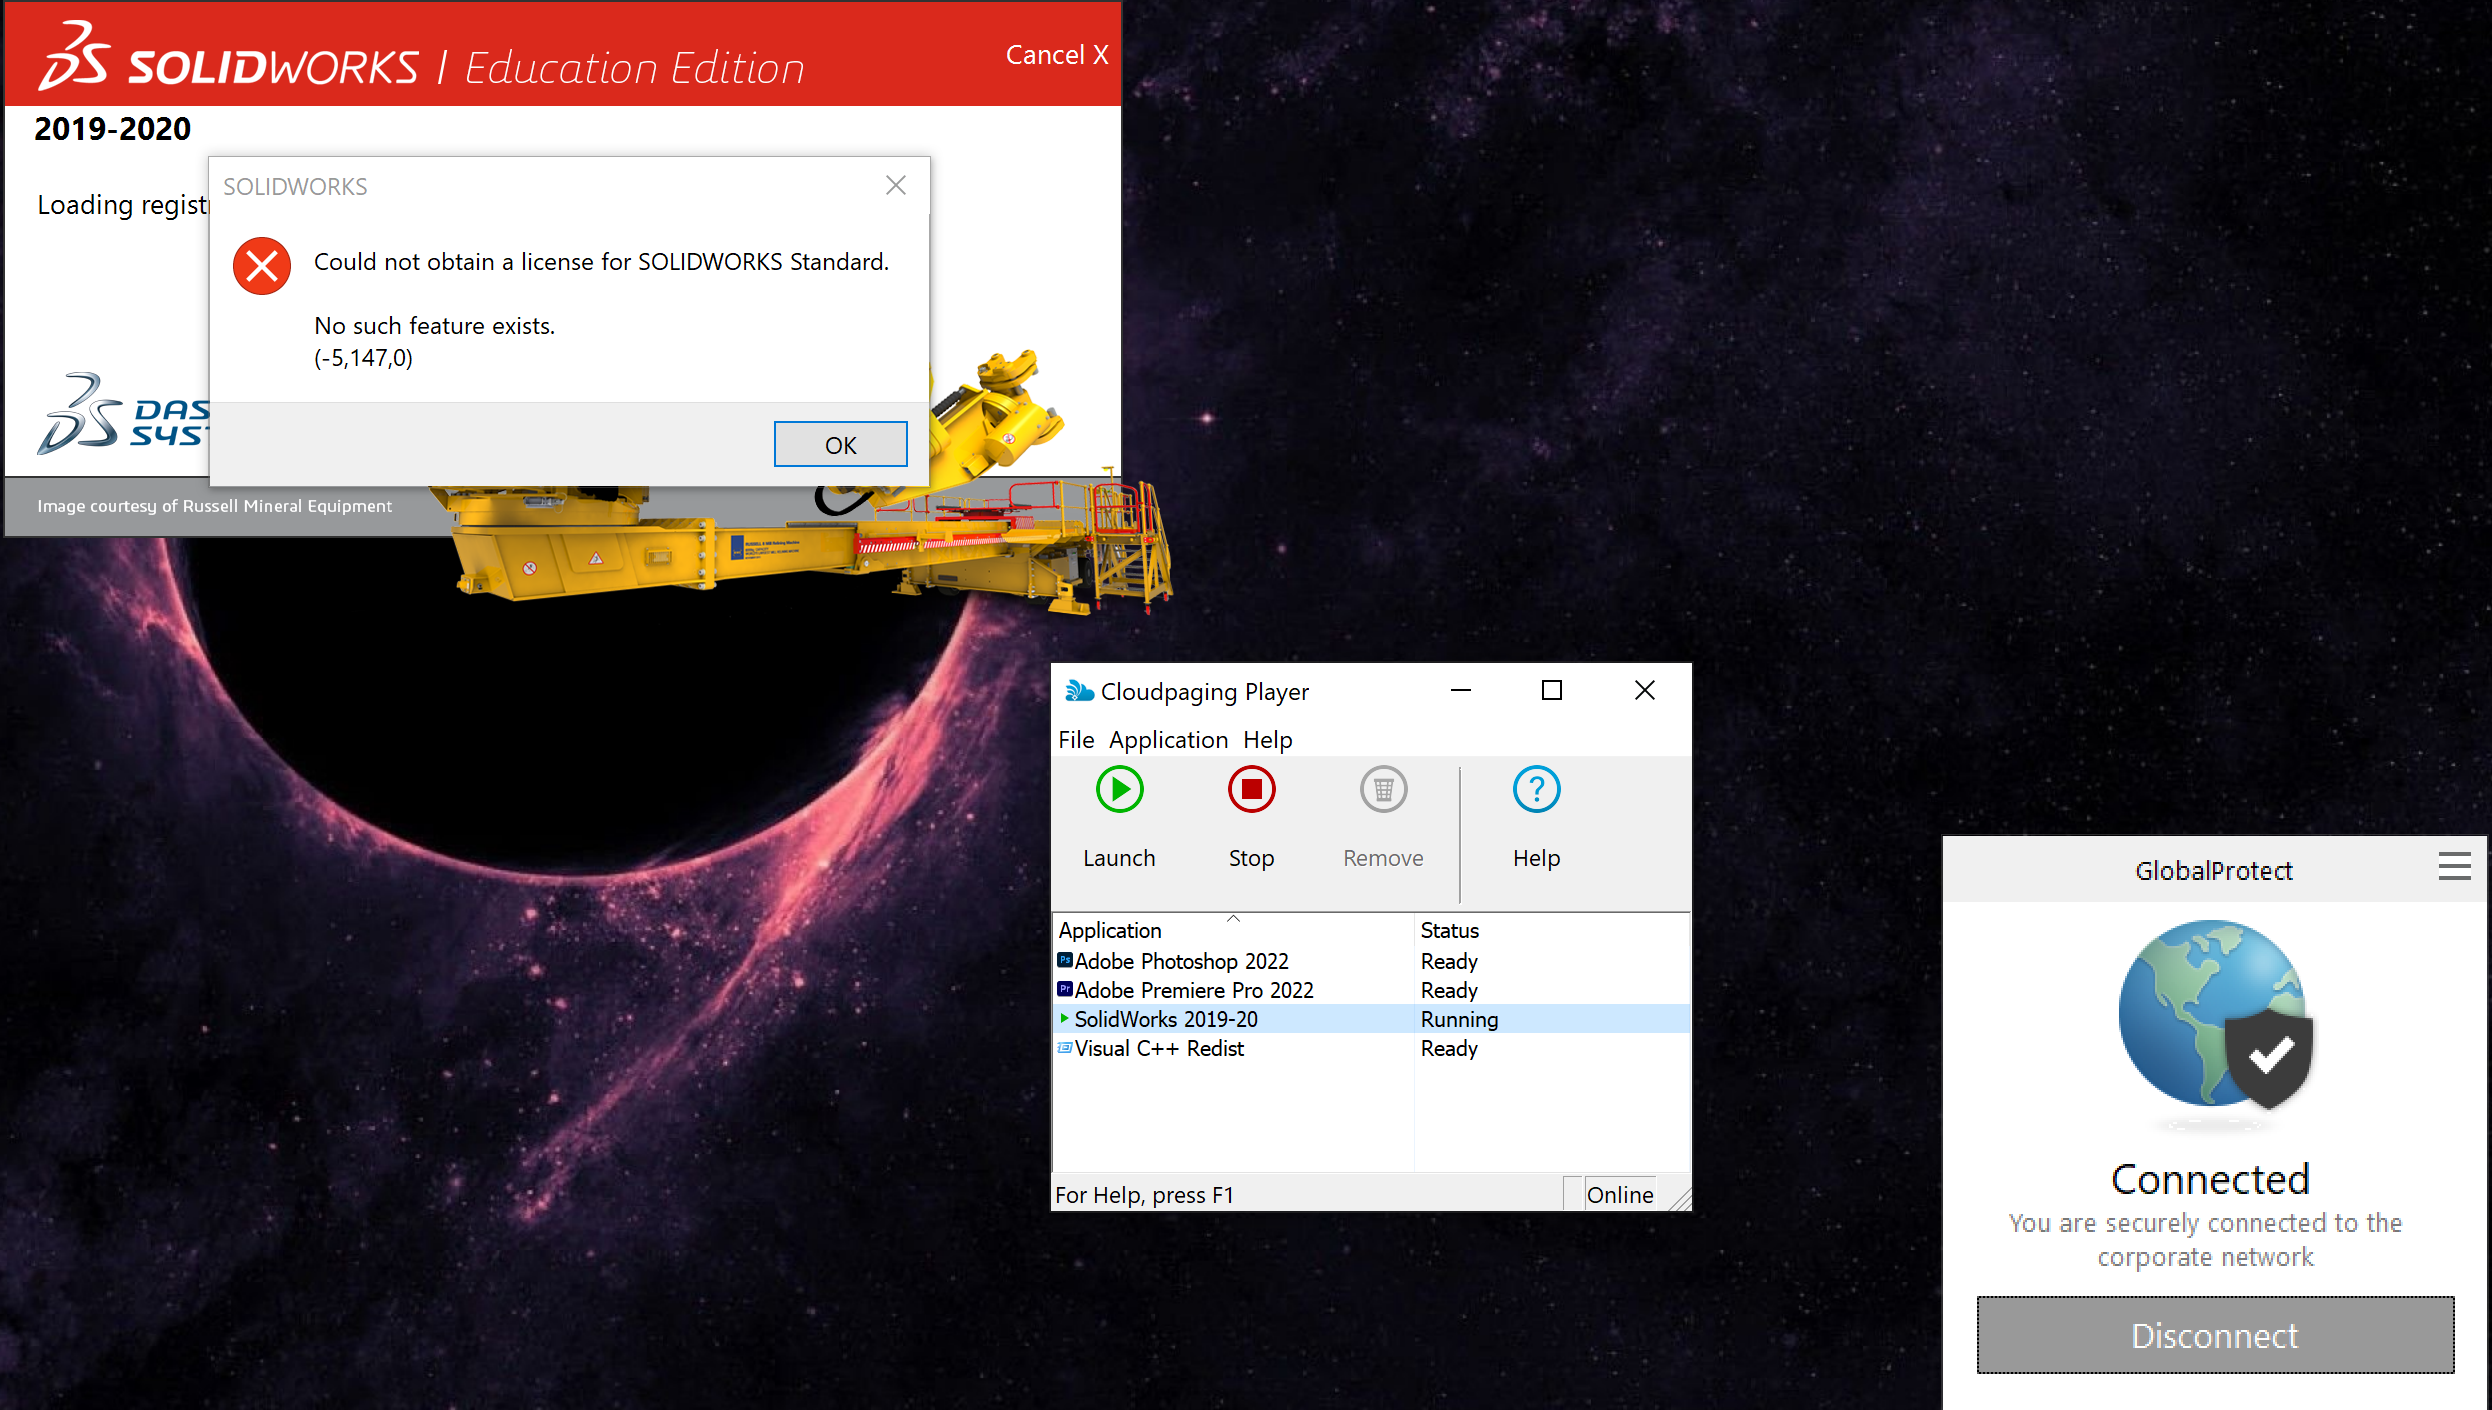Viewport: 2492px width, 1410px height.
Task: Click the Photoshop app icon in list
Action: [x=1065, y=960]
